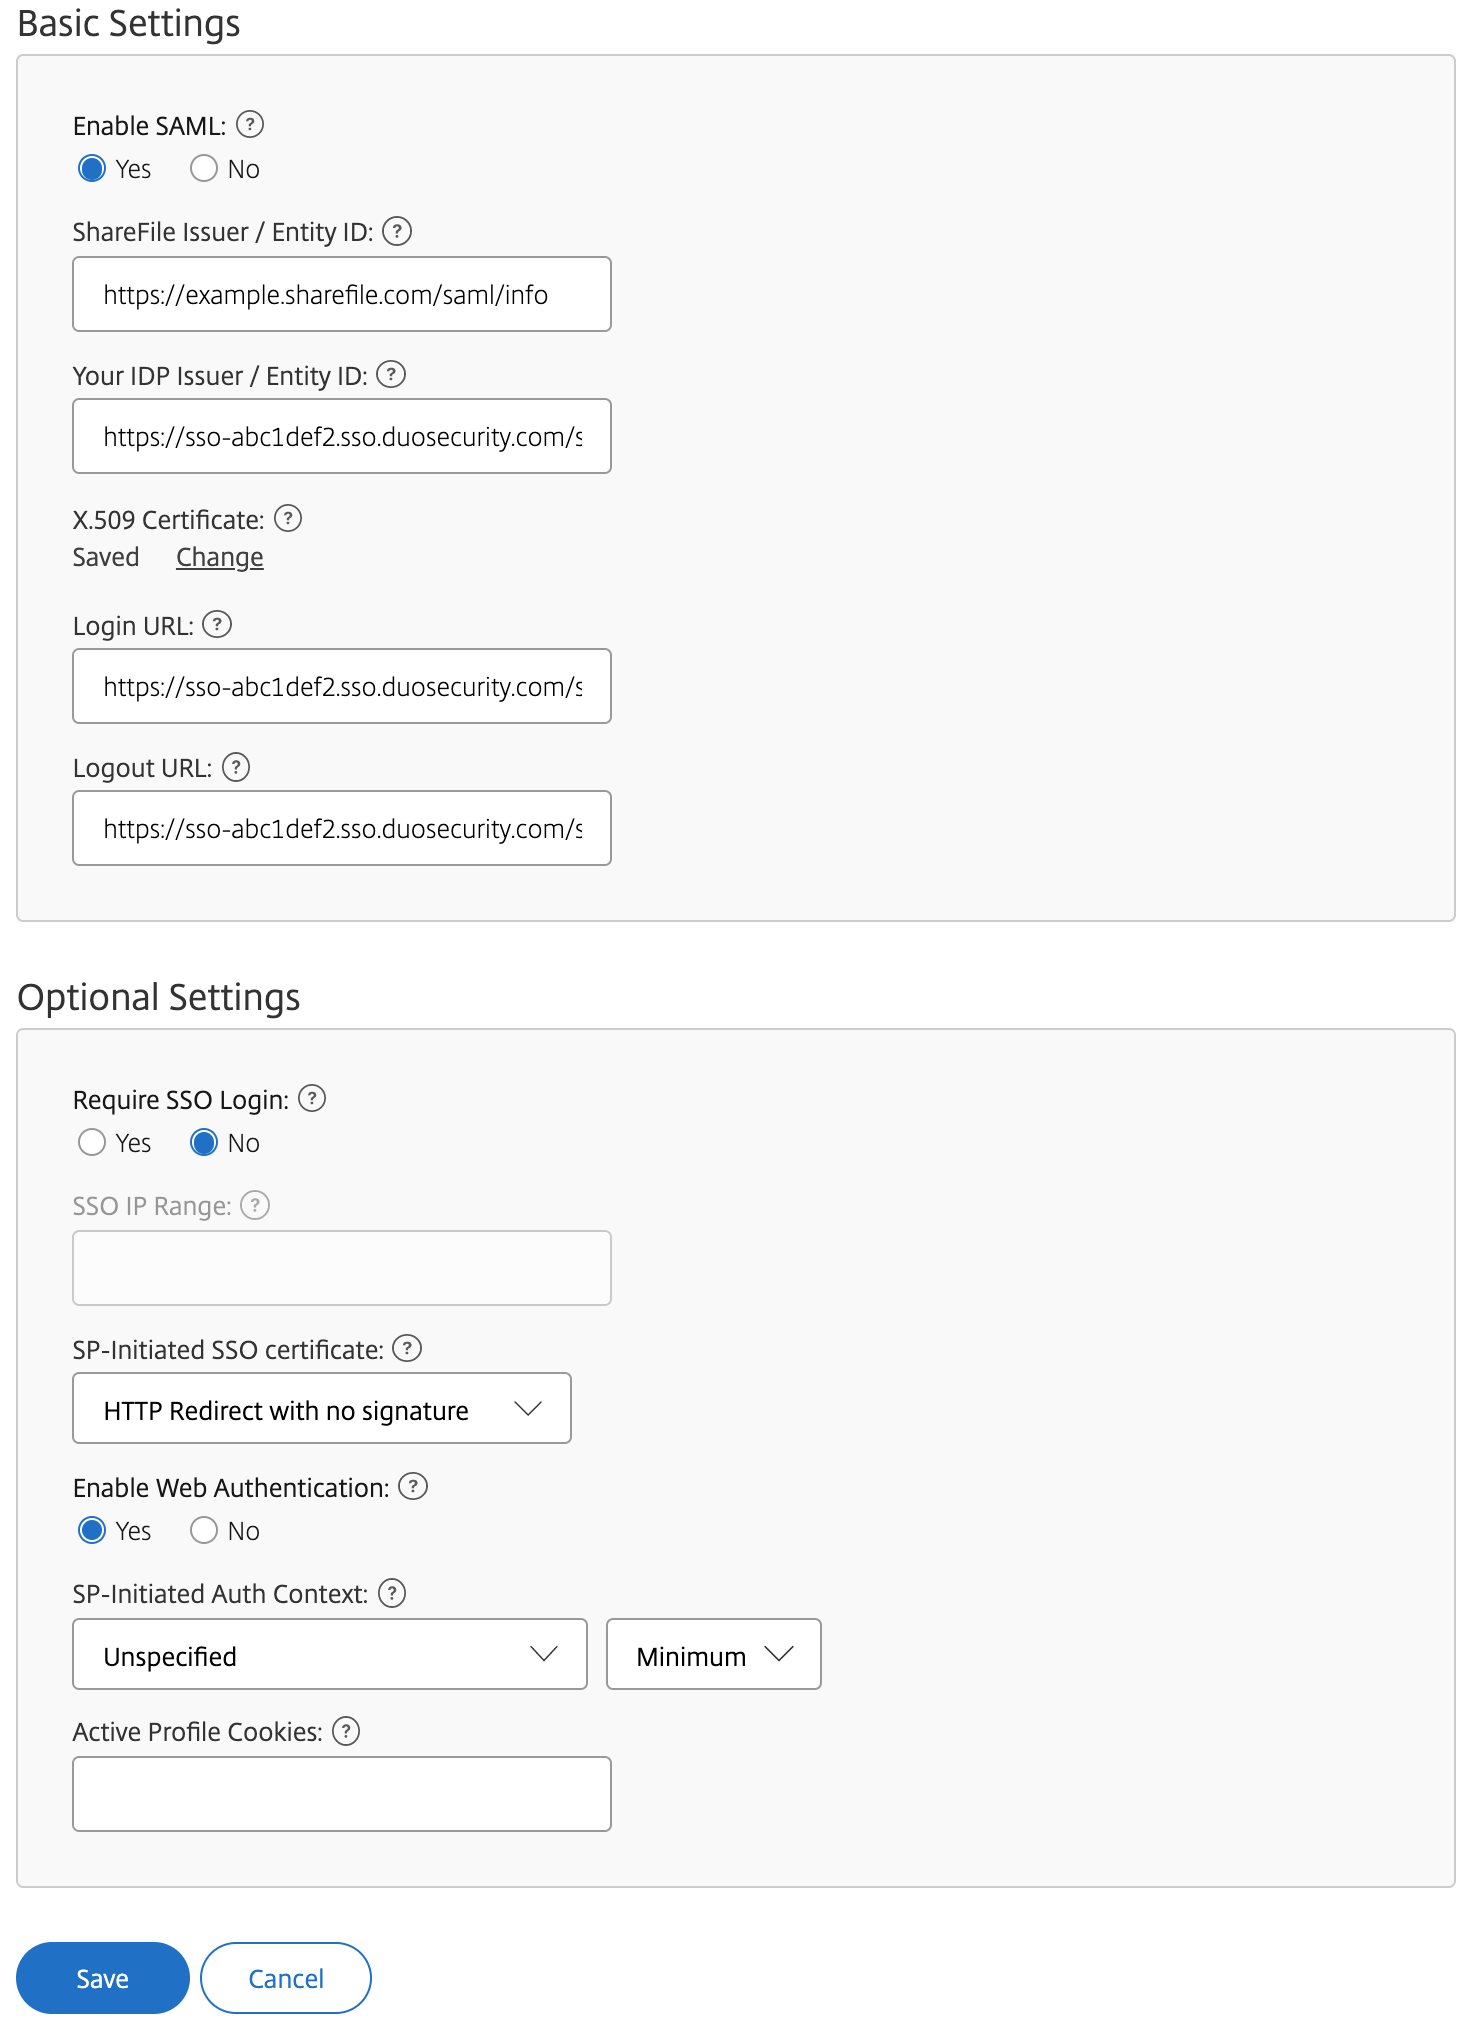Open help for Require SSO Login

pos(311,1098)
